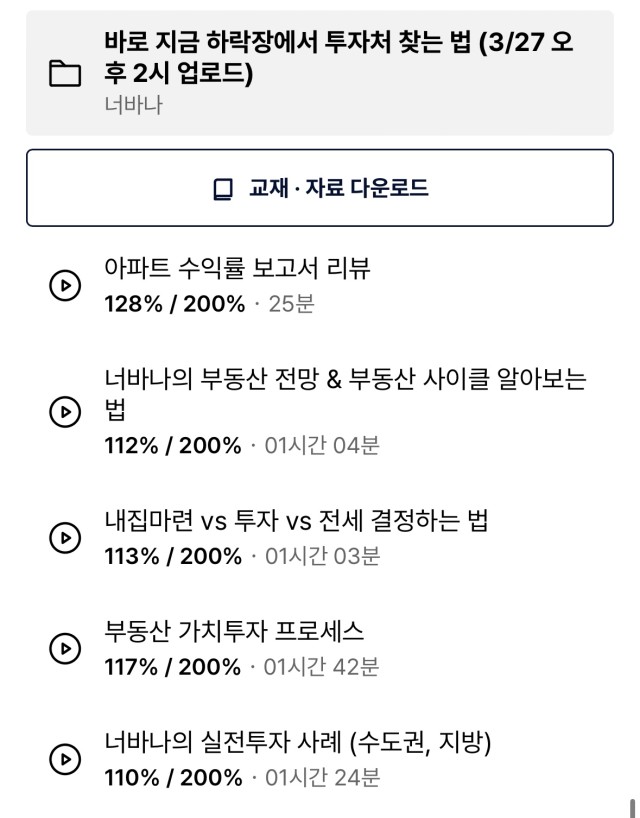Open the 아파트 수익률 보고서 리뷰 title
Screen dimensions: 640x818
pos(237,268)
